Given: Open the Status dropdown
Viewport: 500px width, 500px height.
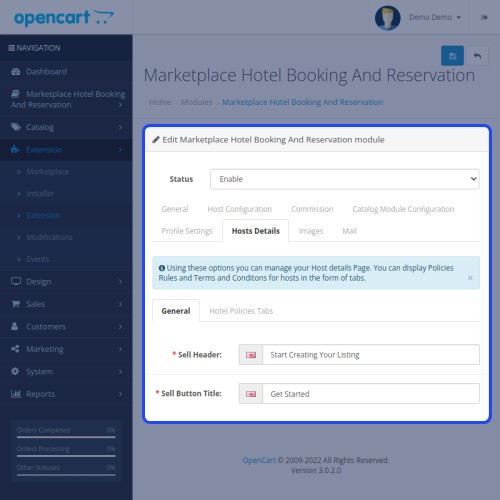Looking at the screenshot, I should [x=345, y=179].
